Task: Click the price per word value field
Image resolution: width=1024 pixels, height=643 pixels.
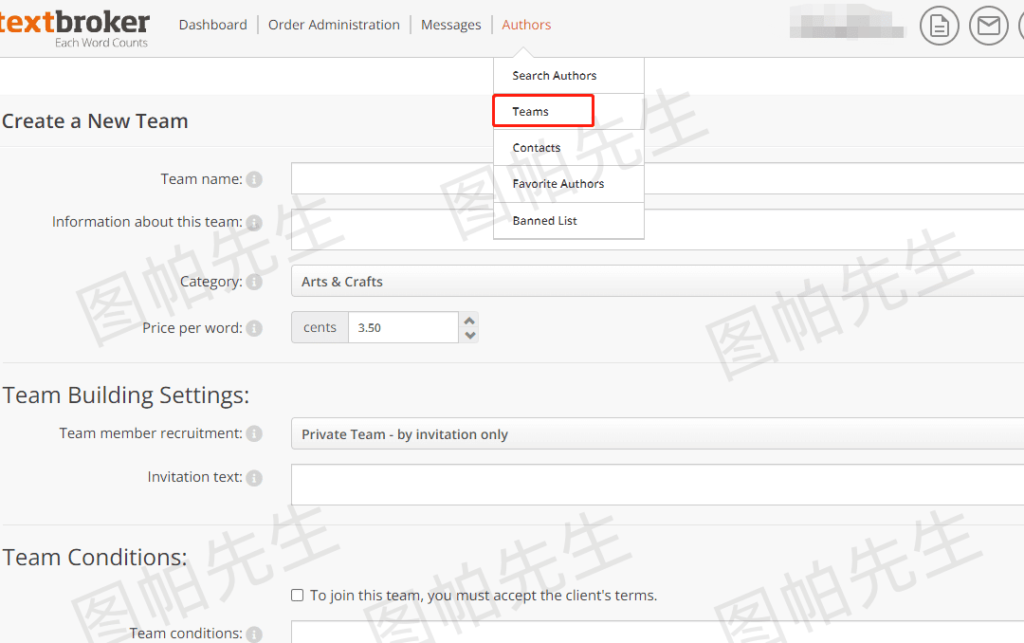Action: tap(403, 327)
